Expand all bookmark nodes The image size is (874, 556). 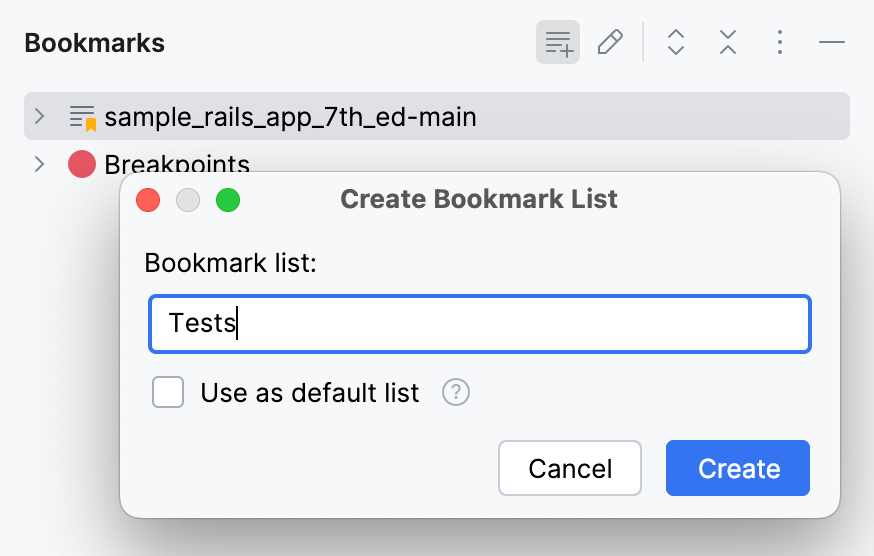[x=676, y=43]
